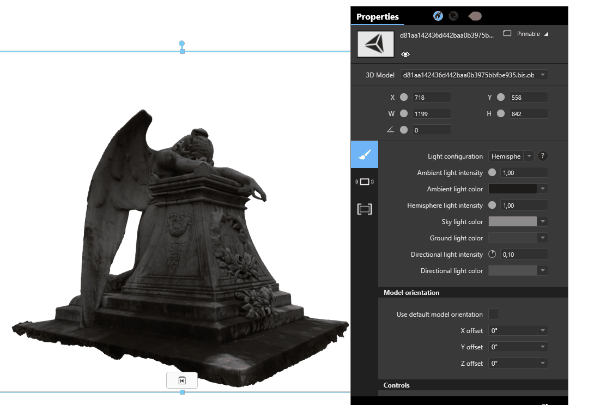The width and height of the screenshot is (600, 405).
Task: Expand the Sky light color dropdown arrow
Action: click(543, 221)
